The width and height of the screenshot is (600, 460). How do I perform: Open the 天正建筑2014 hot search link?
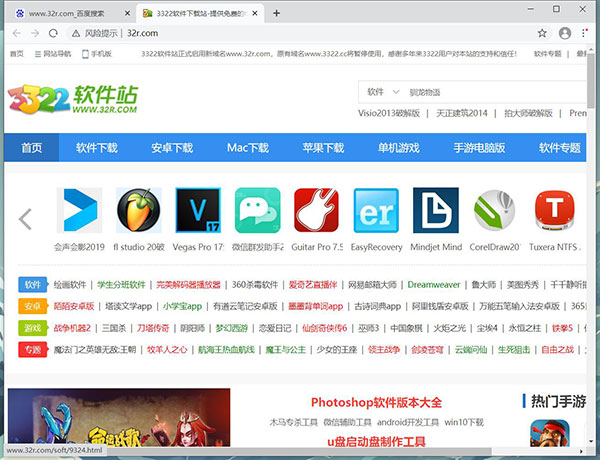pos(461,113)
